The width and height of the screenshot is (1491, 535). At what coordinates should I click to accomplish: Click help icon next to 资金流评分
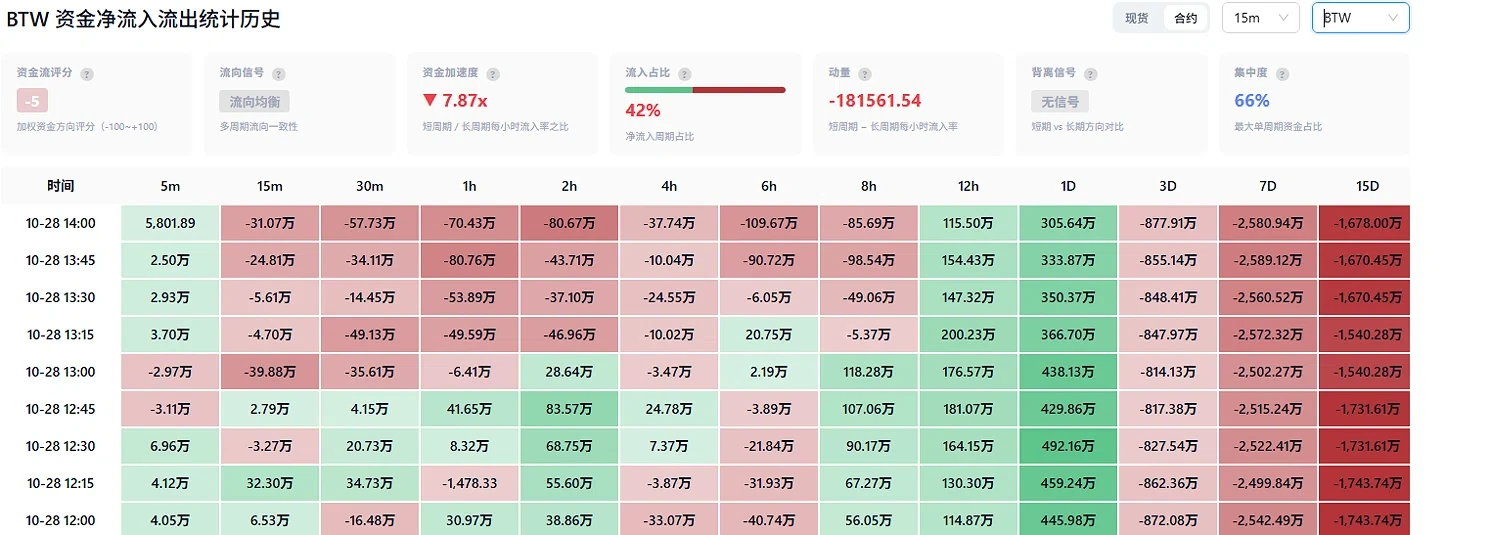click(x=88, y=74)
